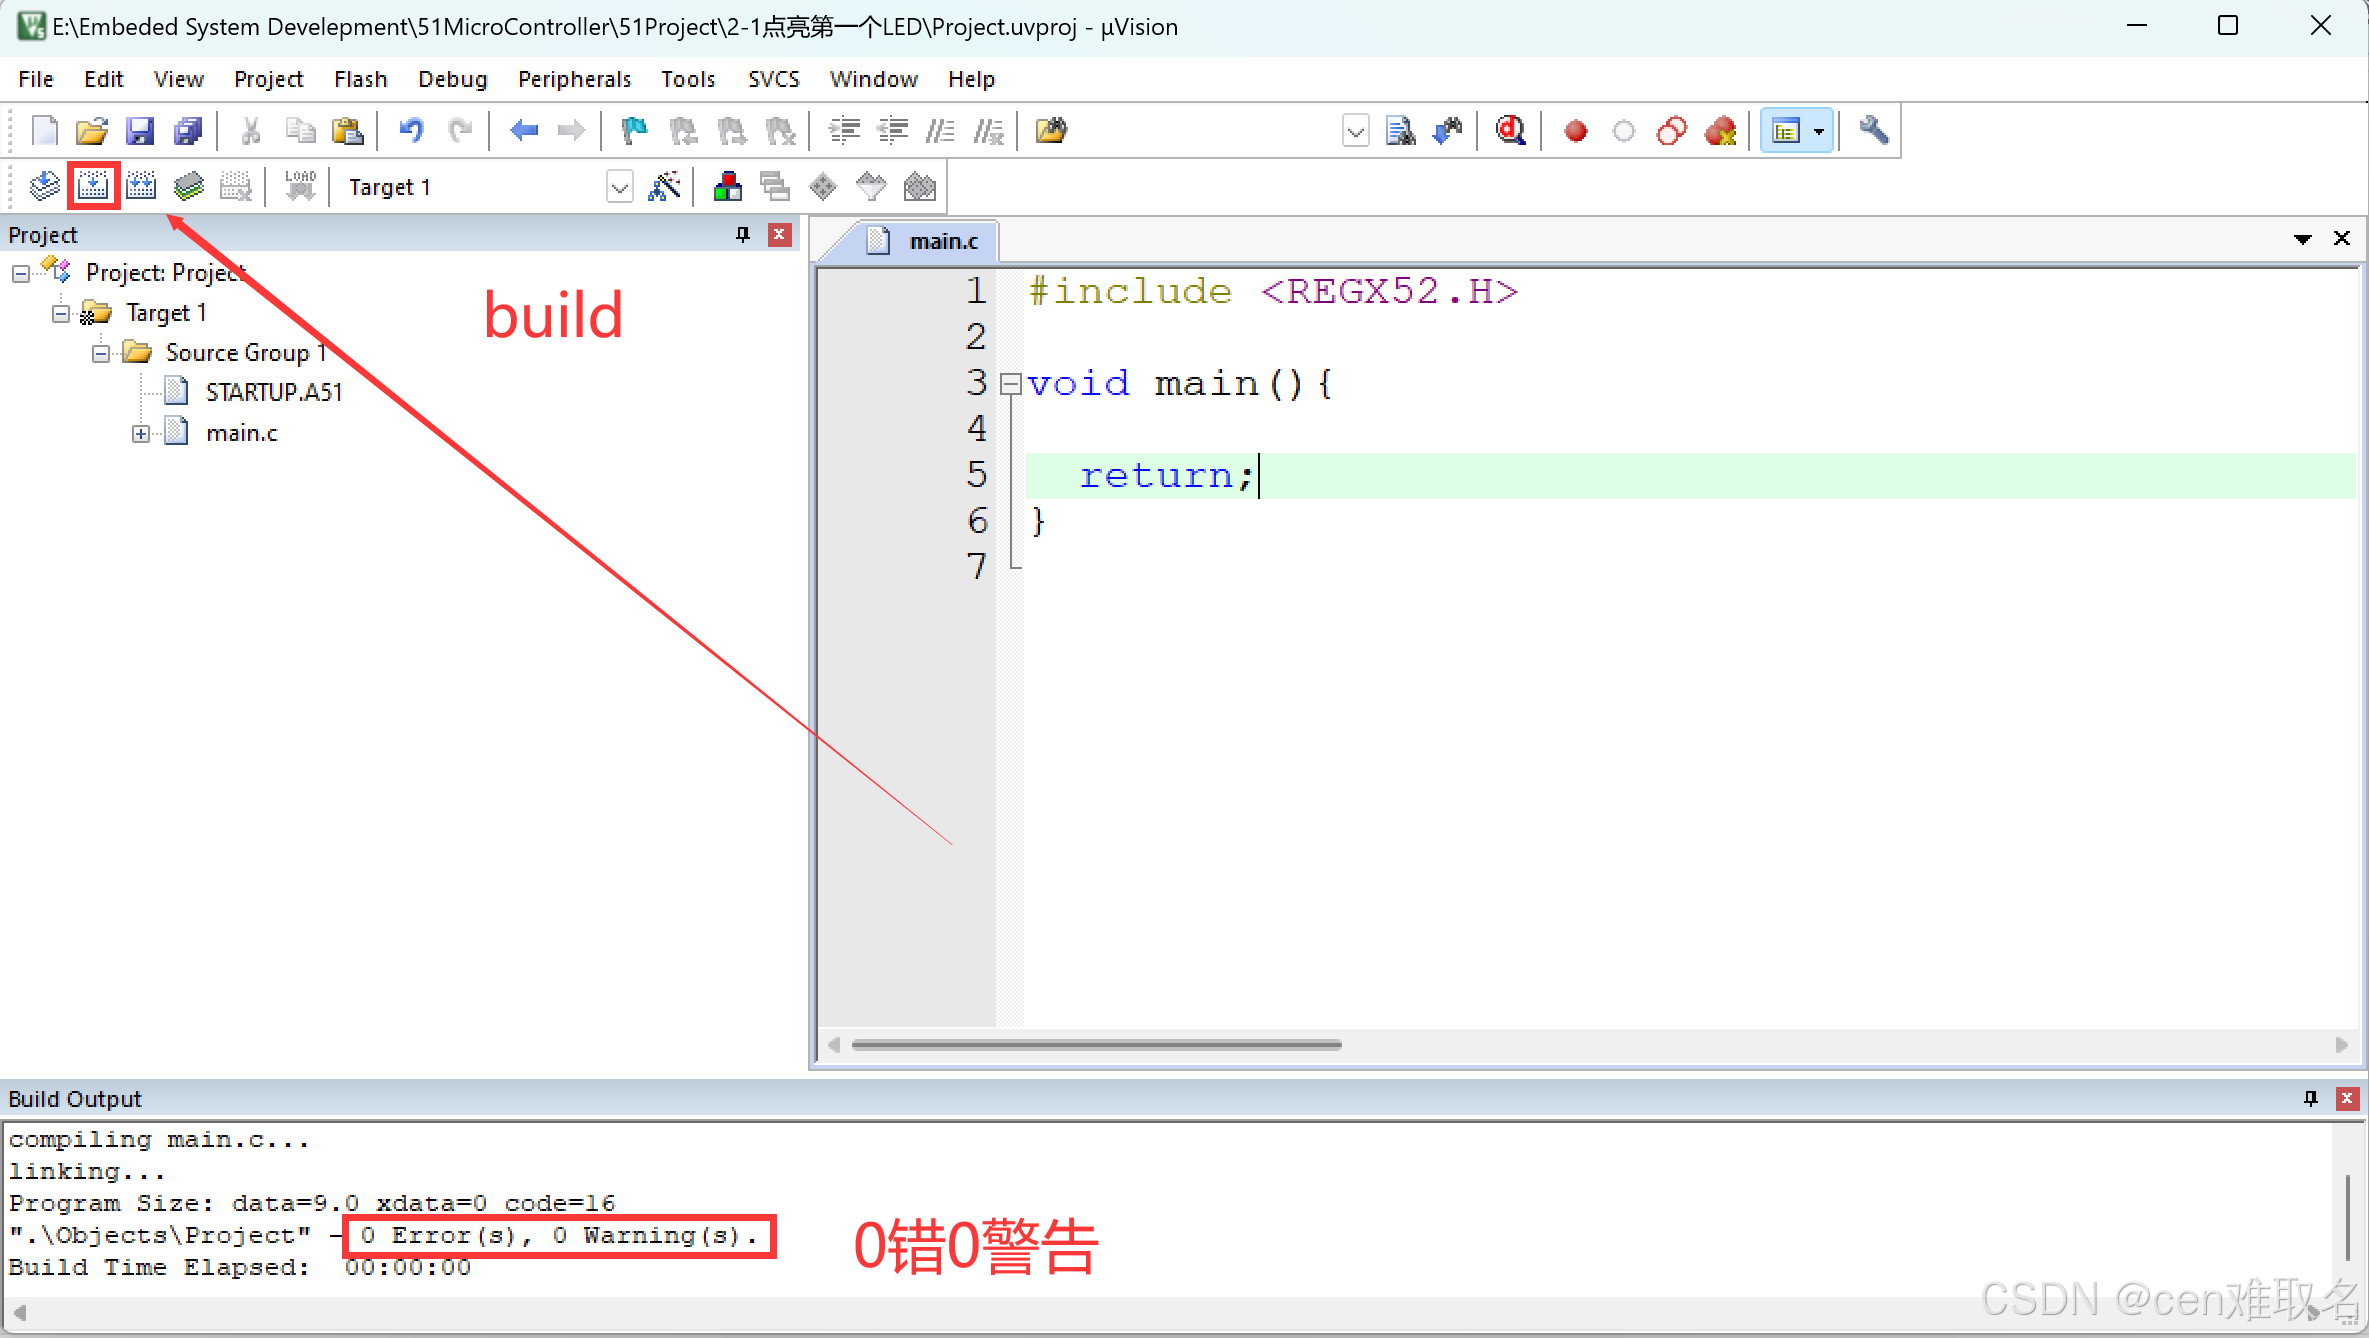Collapse the Source Group 1 folder
The image size is (2369, 1338).
pyautogui.click(x=101, y=353)
